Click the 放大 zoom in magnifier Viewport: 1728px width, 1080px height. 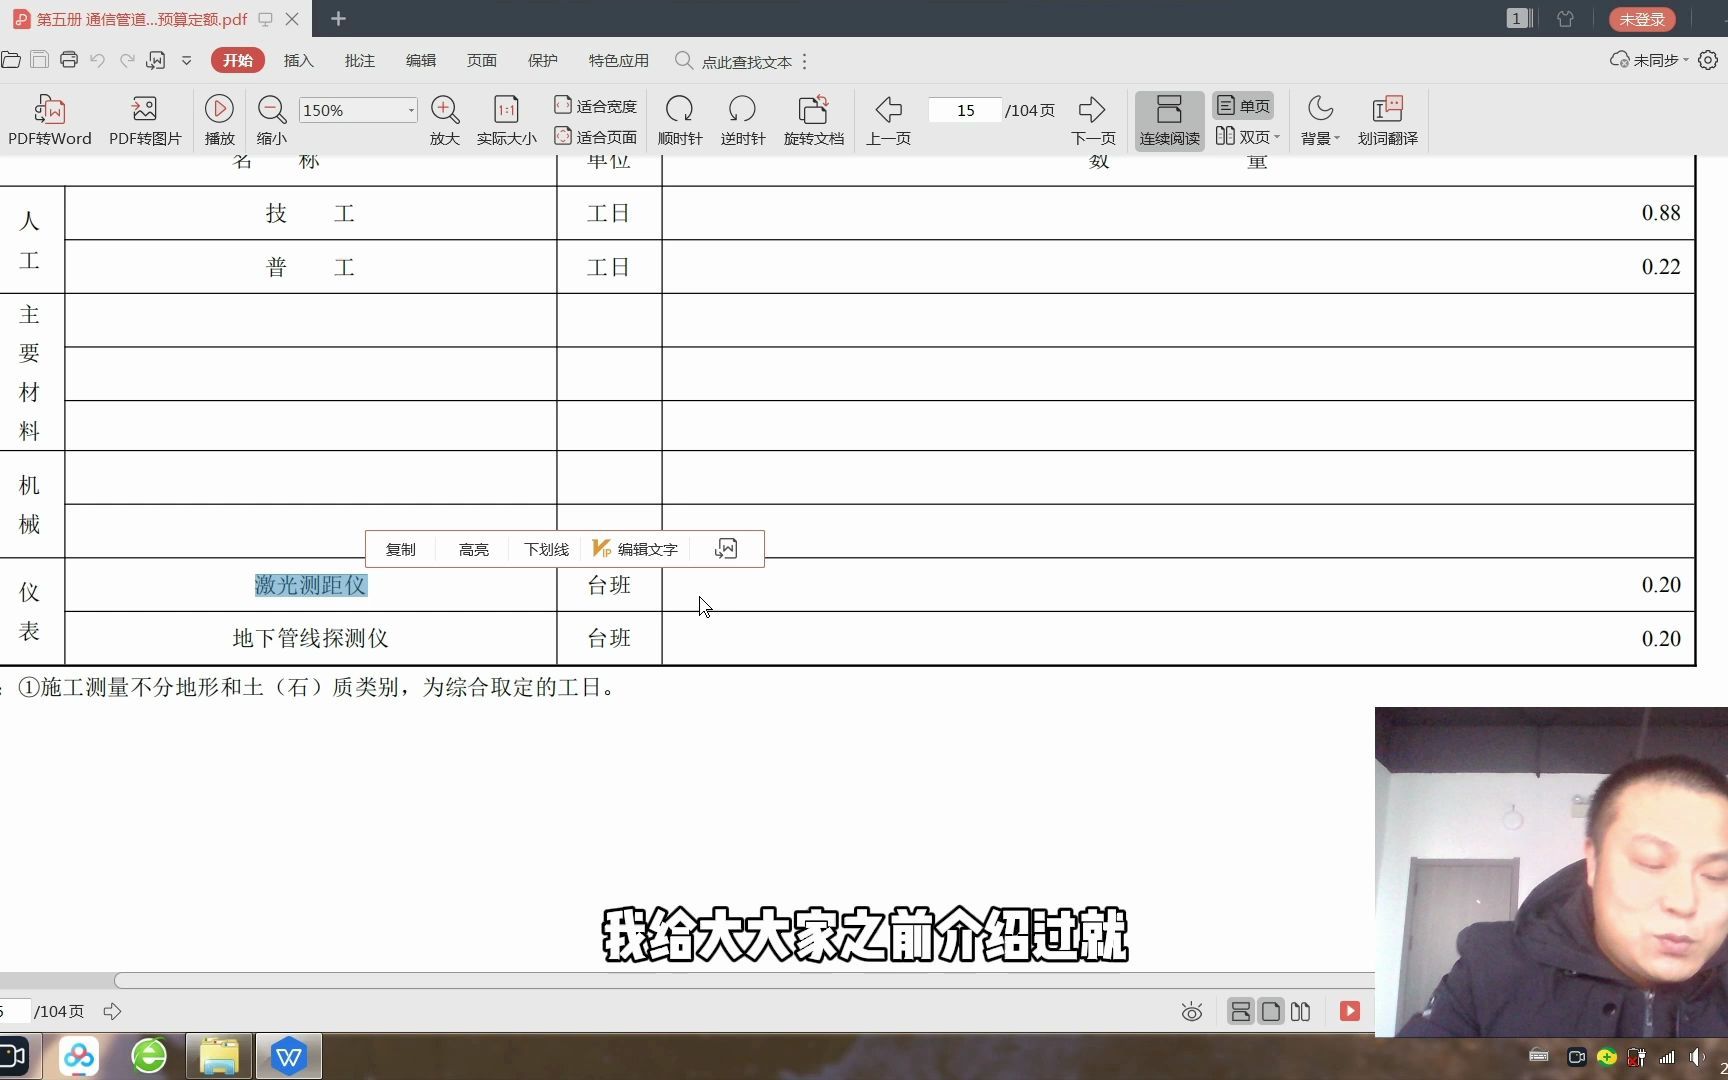tap(445, 120)
